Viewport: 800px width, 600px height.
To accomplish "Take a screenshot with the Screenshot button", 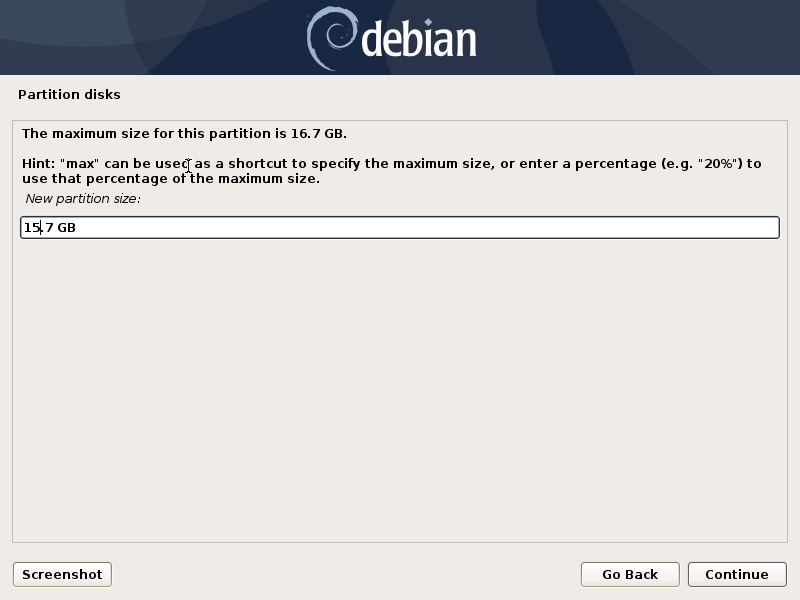I will point(62,574).
